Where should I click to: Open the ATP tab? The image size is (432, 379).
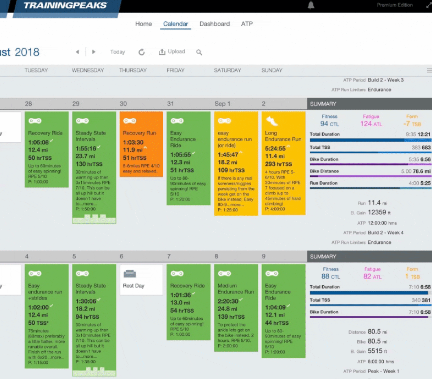[247, 24]
